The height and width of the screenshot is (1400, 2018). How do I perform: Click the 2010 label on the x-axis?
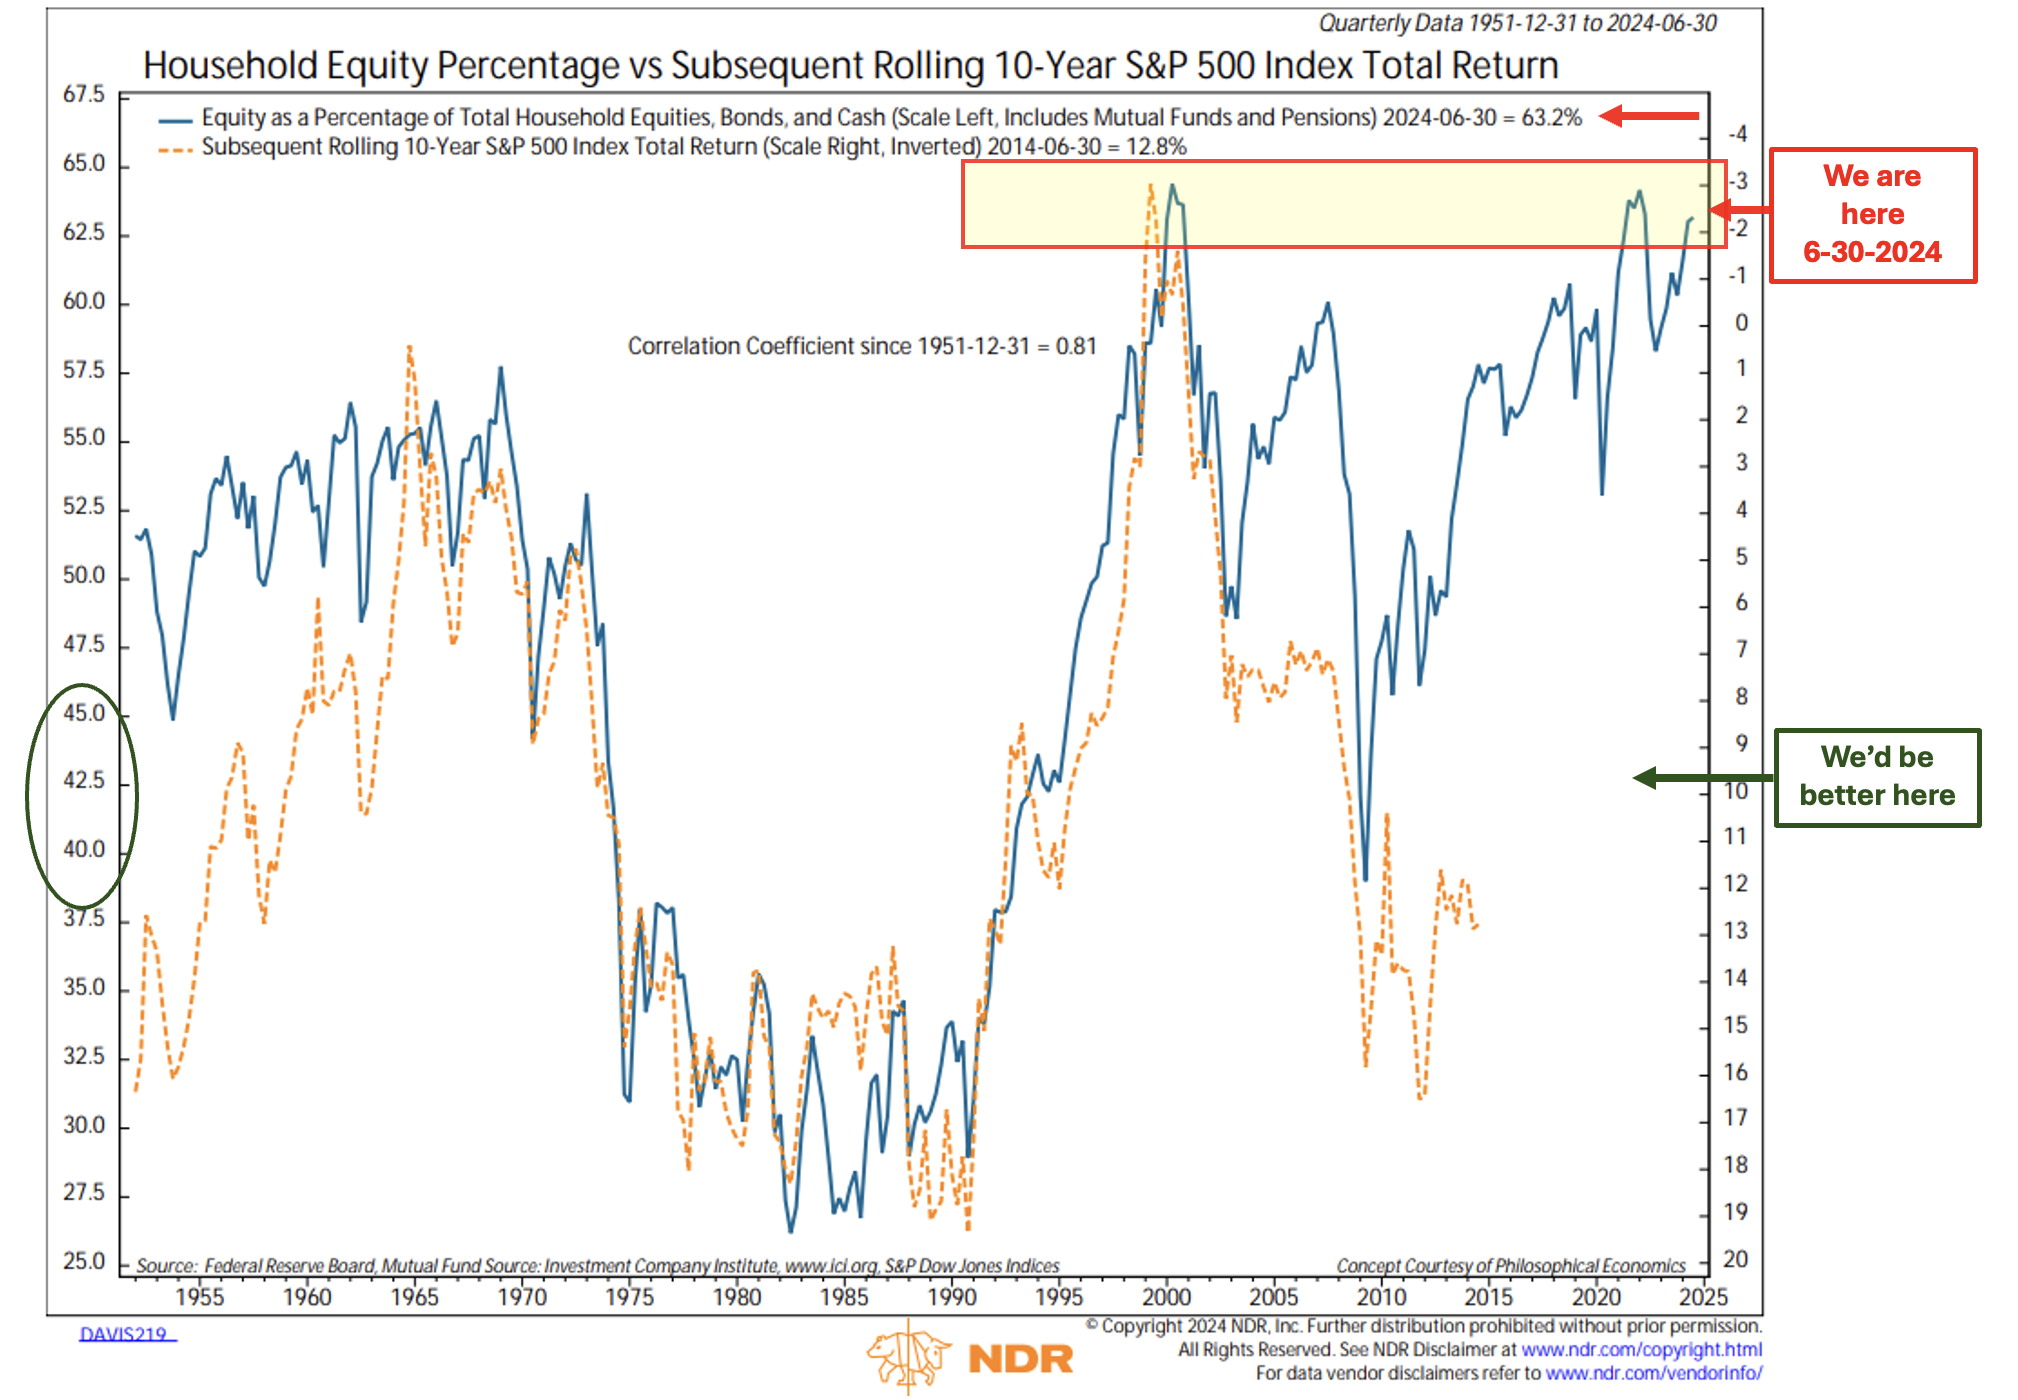[1381, 1298]
